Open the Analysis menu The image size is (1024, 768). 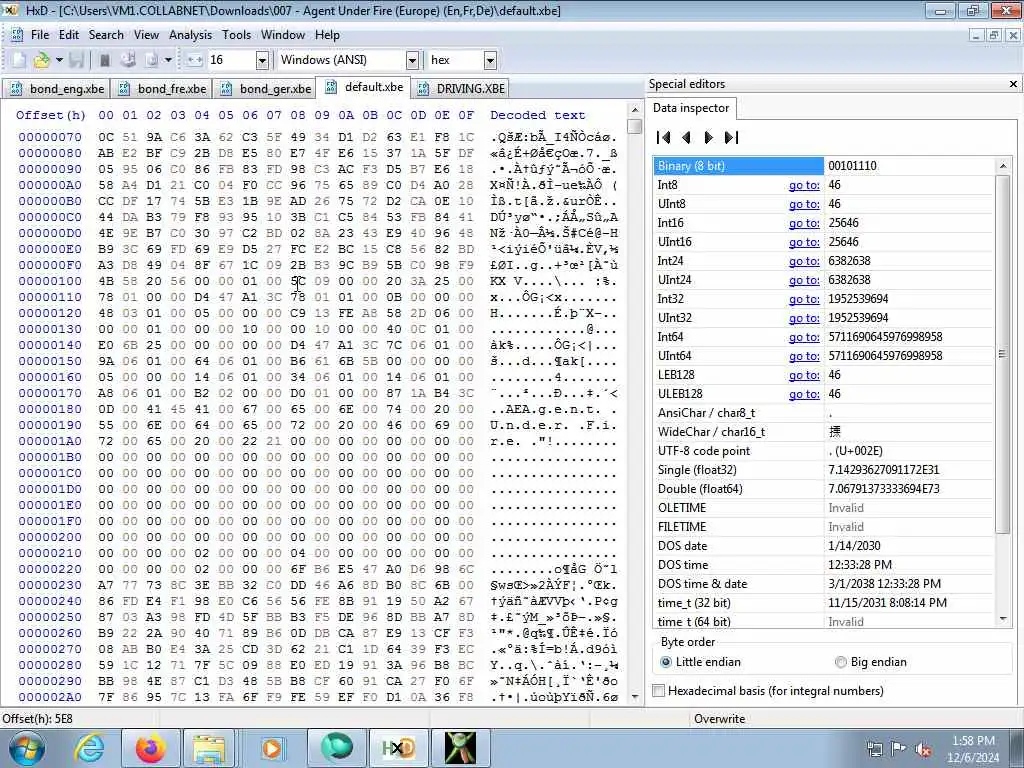(x=190, y=35)
